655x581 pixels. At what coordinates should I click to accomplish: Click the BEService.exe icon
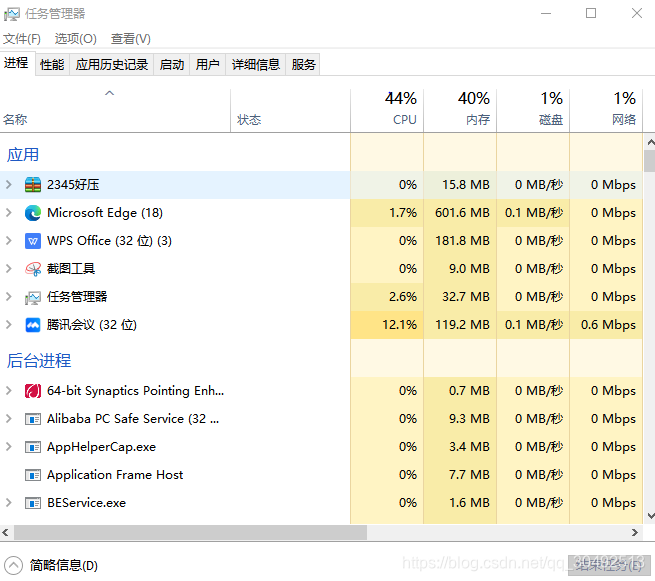[33, 503]
